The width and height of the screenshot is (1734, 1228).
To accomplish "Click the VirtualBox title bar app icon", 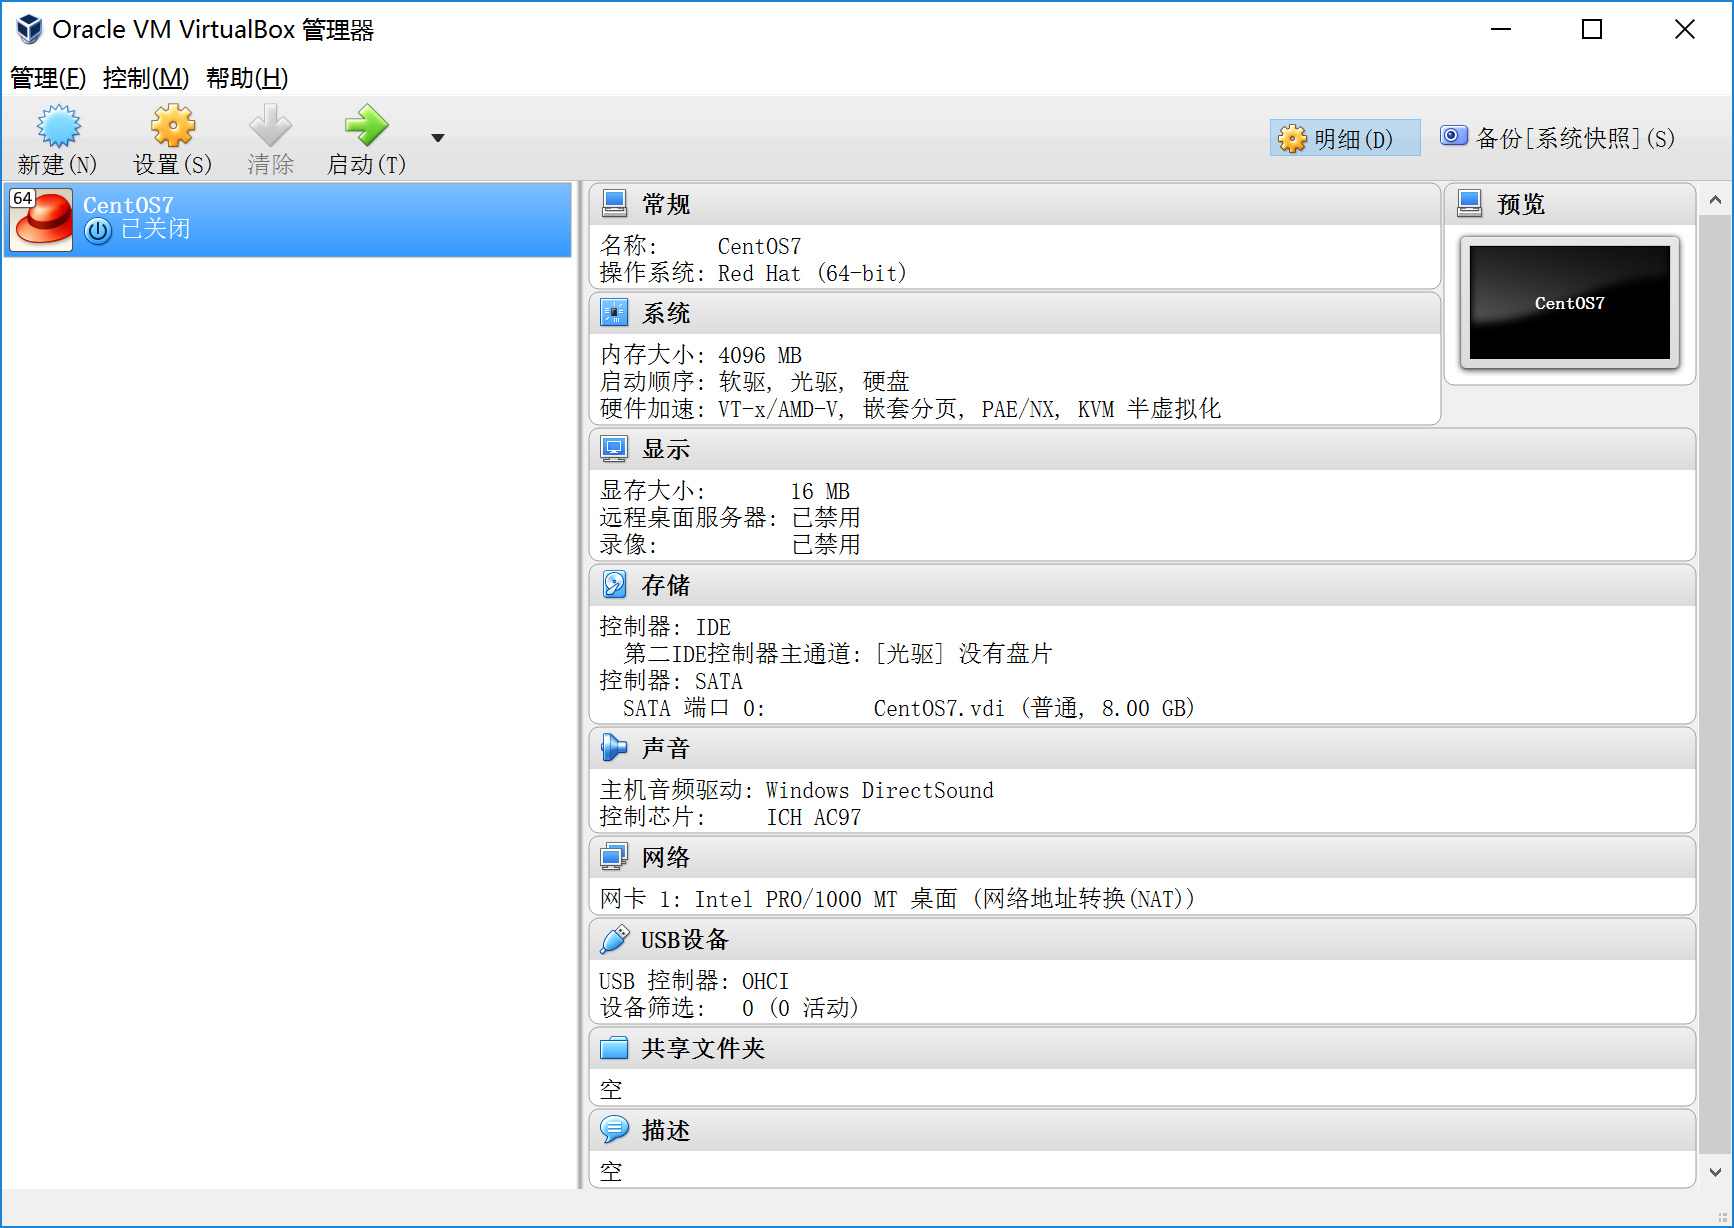I will click(x=29, y=29).
